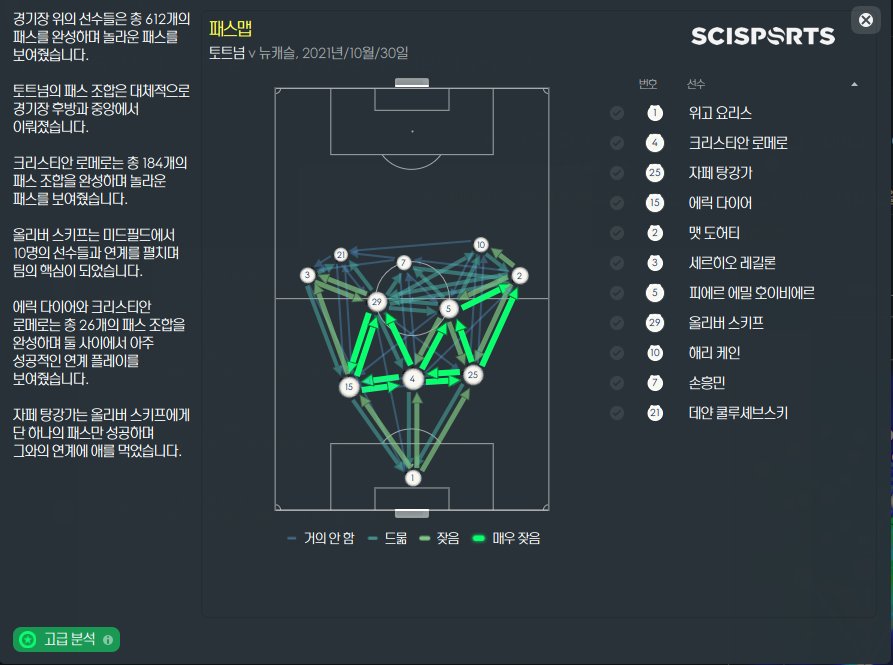Sort by 번호 column header

coord(645,83)
